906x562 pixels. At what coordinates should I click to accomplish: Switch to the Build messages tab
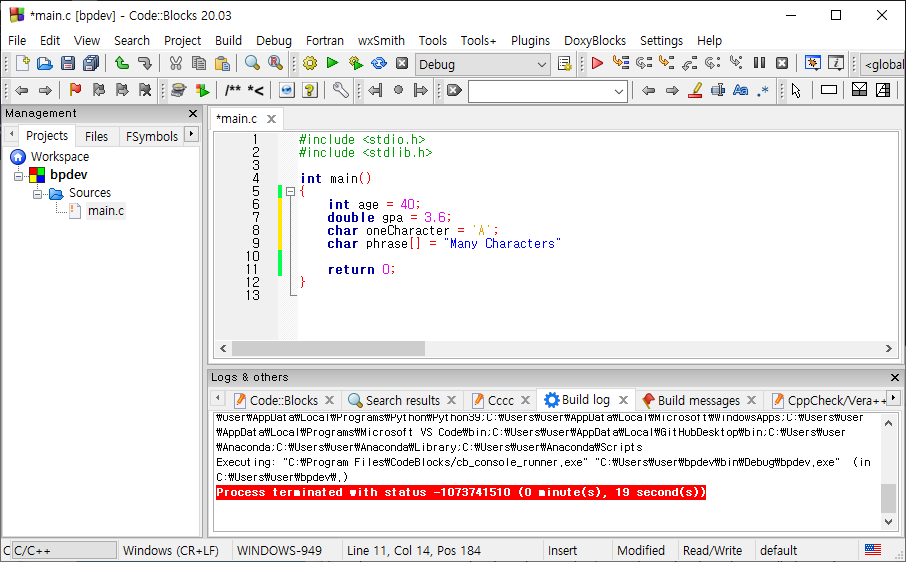(699, 400)
